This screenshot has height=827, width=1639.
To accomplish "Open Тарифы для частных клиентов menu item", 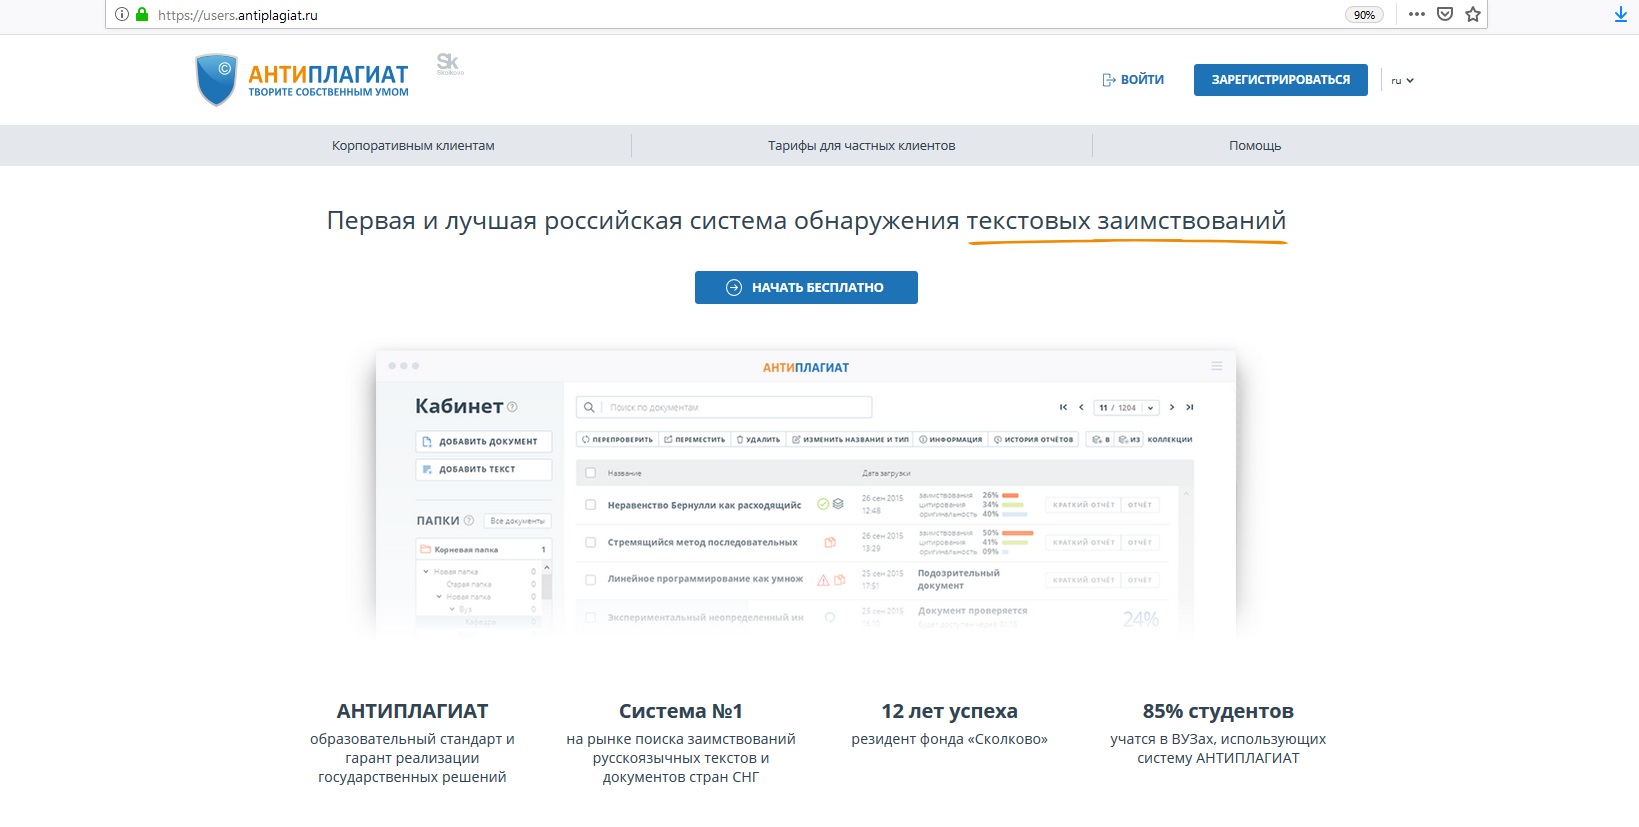I will tap(862, 146).
